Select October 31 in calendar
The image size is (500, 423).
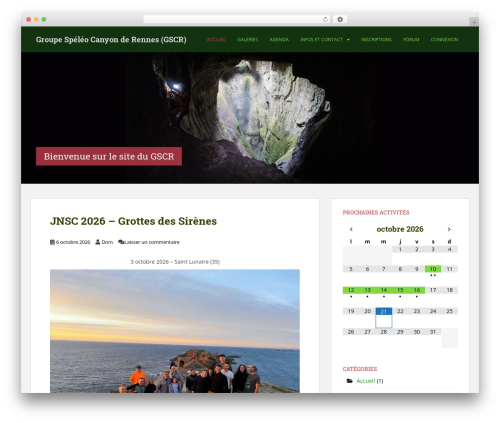tap(433, 332)
